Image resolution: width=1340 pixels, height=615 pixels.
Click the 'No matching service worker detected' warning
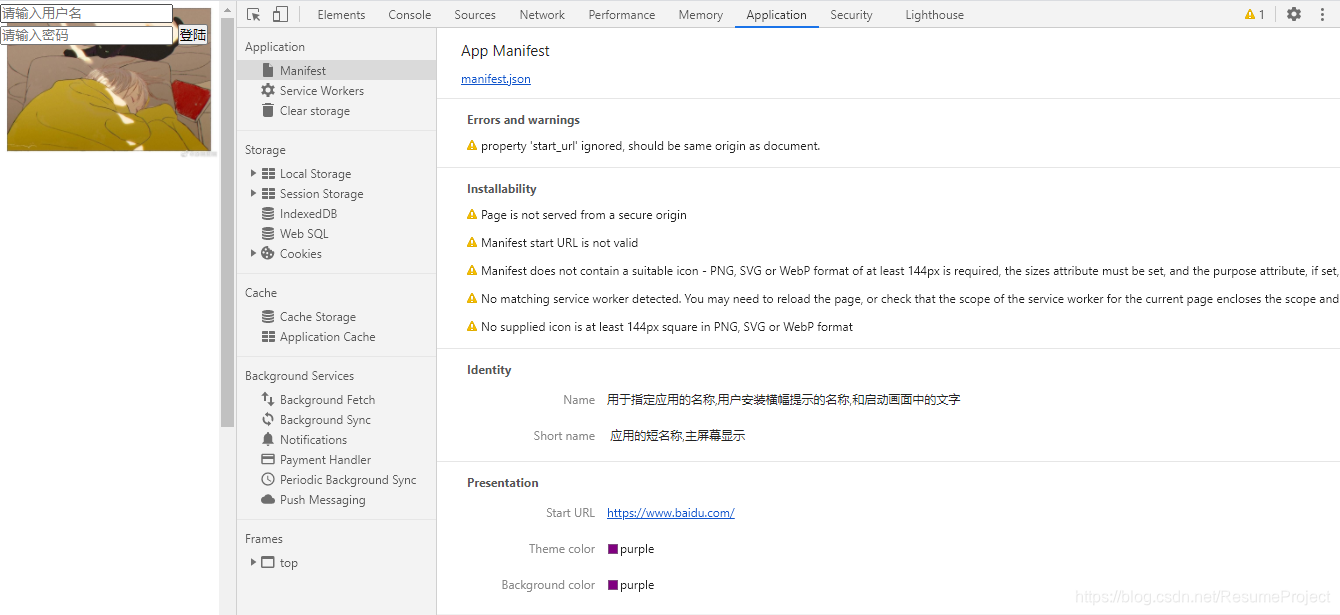(910, 298)
